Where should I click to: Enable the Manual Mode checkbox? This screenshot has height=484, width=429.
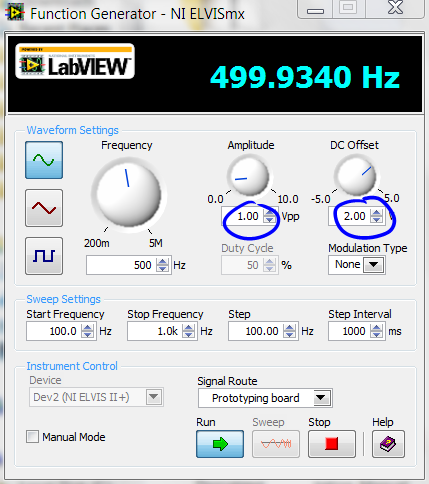pos(32,437)
